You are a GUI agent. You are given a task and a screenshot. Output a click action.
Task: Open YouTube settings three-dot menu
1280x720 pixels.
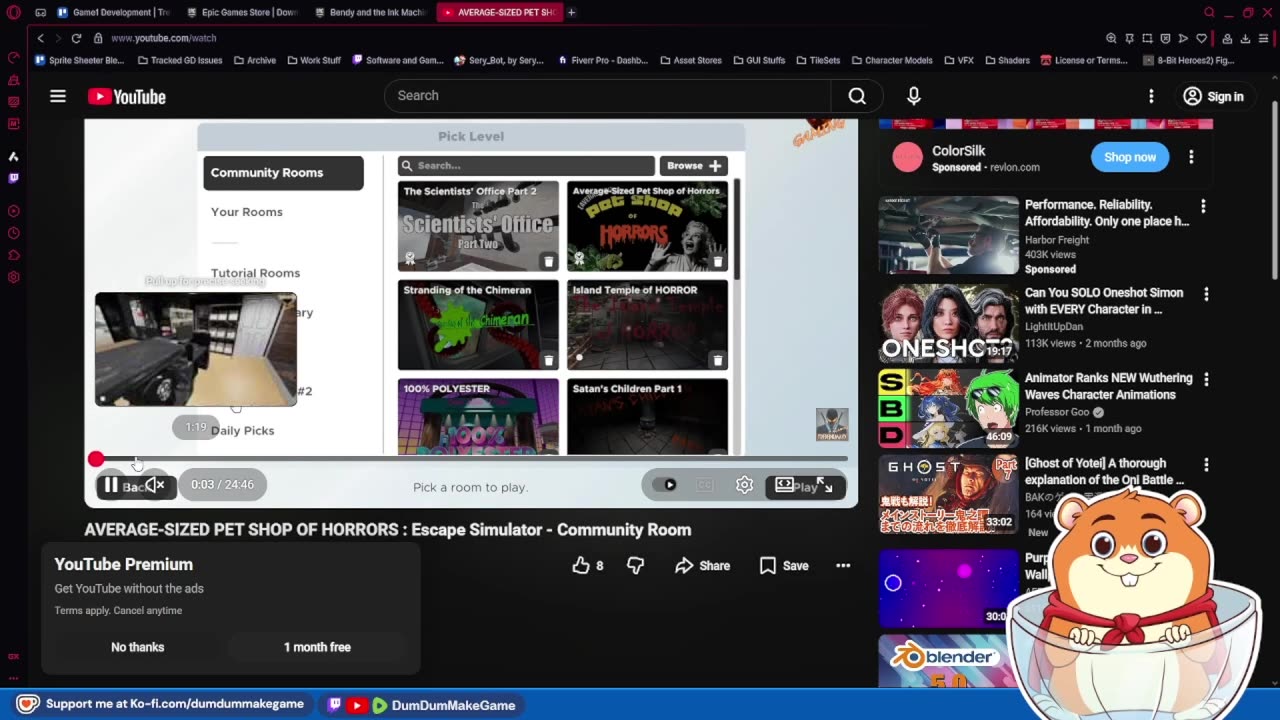click(1151, 96)
